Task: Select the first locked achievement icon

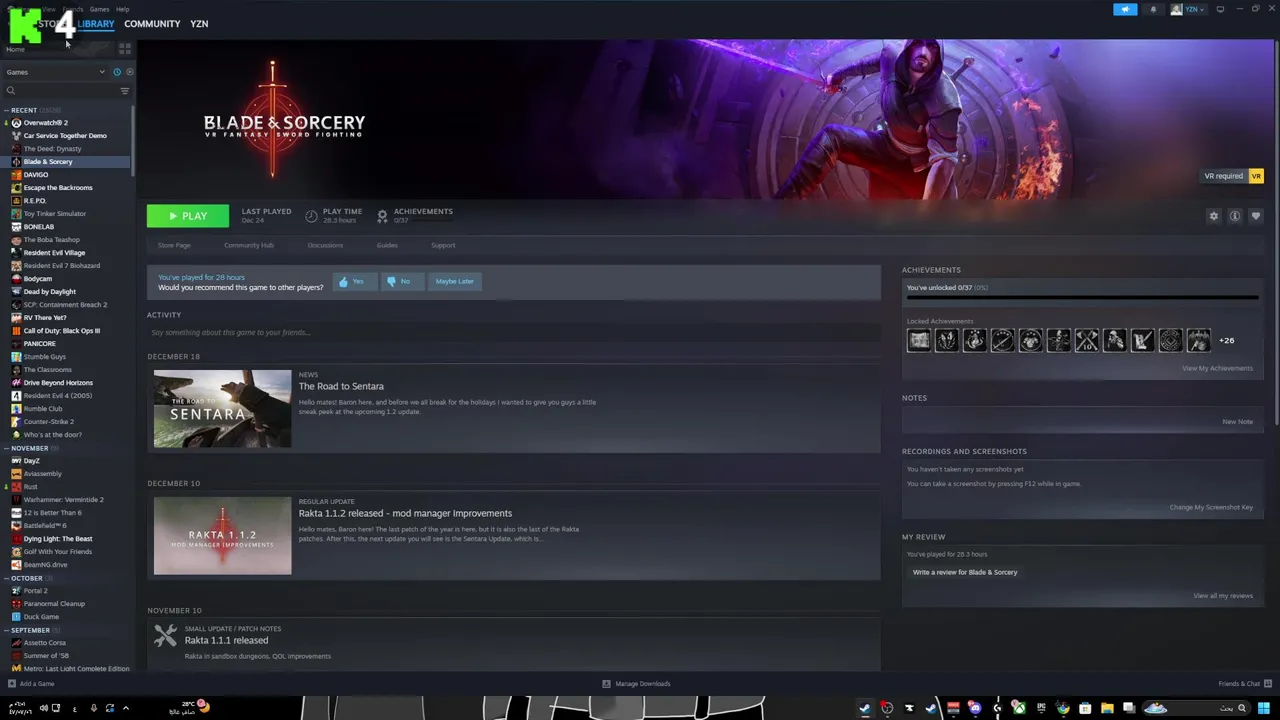Action: click(x=918, y=341)
